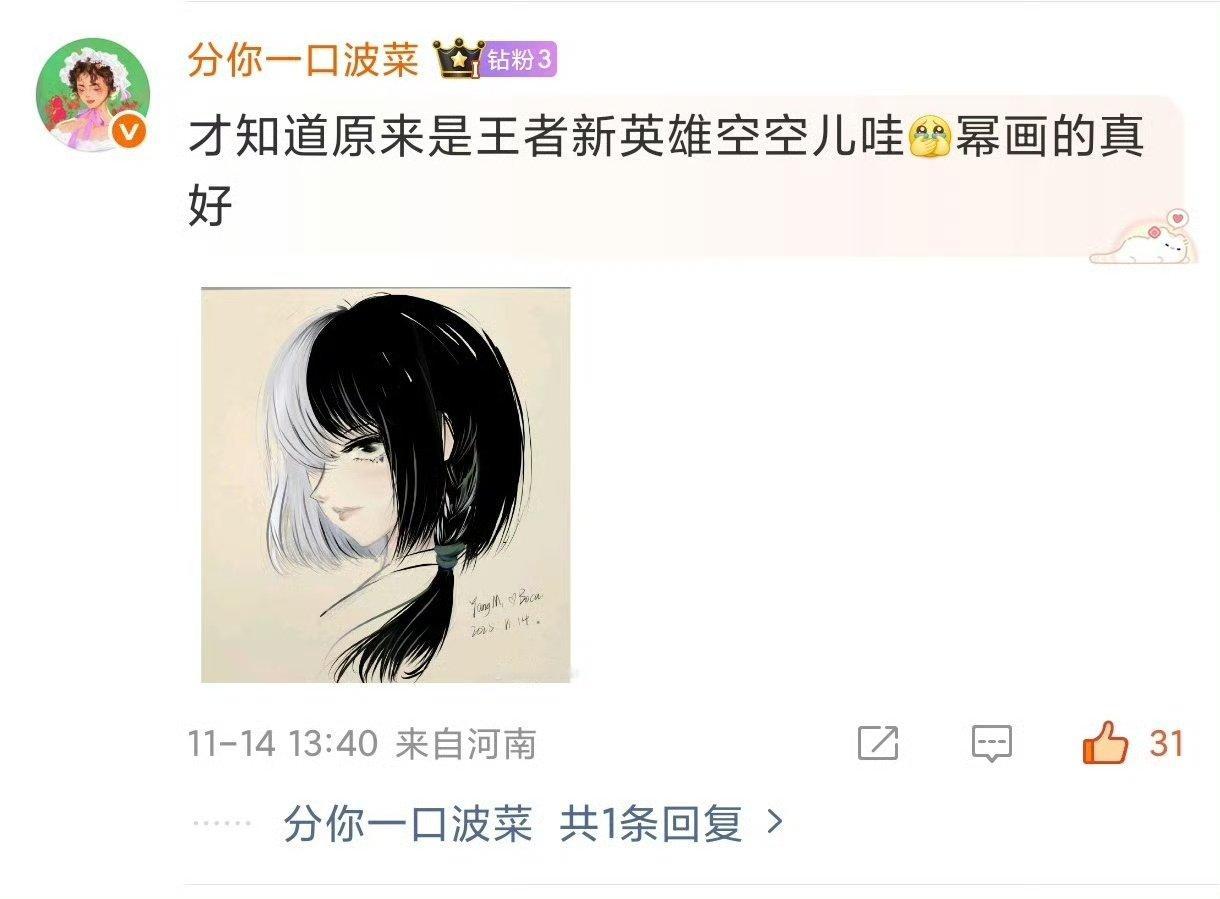
Task: Toggle the thumbs-up like button
Action: coord(1105,743)
